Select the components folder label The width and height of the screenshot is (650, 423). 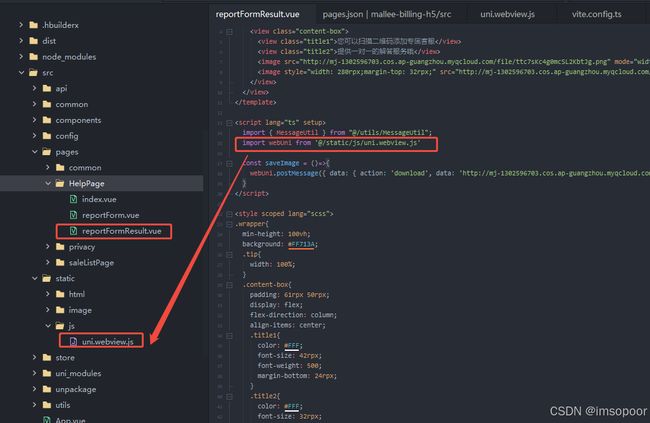click(78, 120)
